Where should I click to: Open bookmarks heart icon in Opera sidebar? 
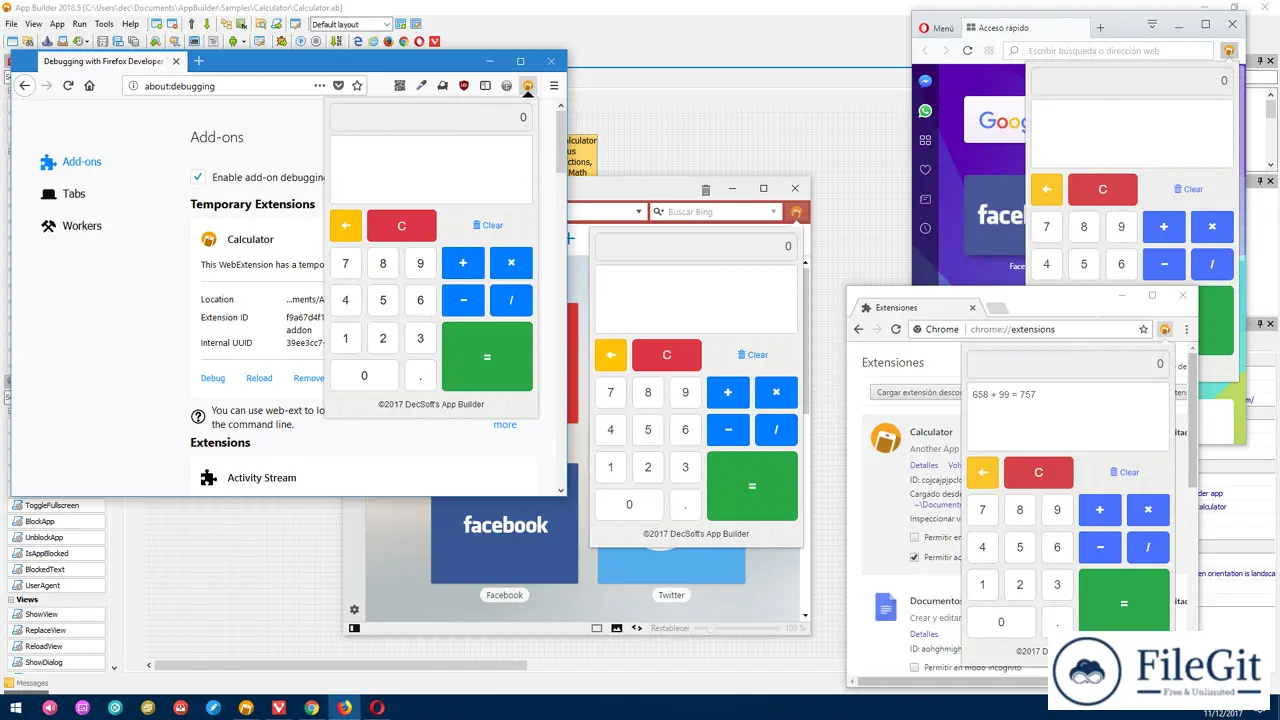[x=926, y=170]
